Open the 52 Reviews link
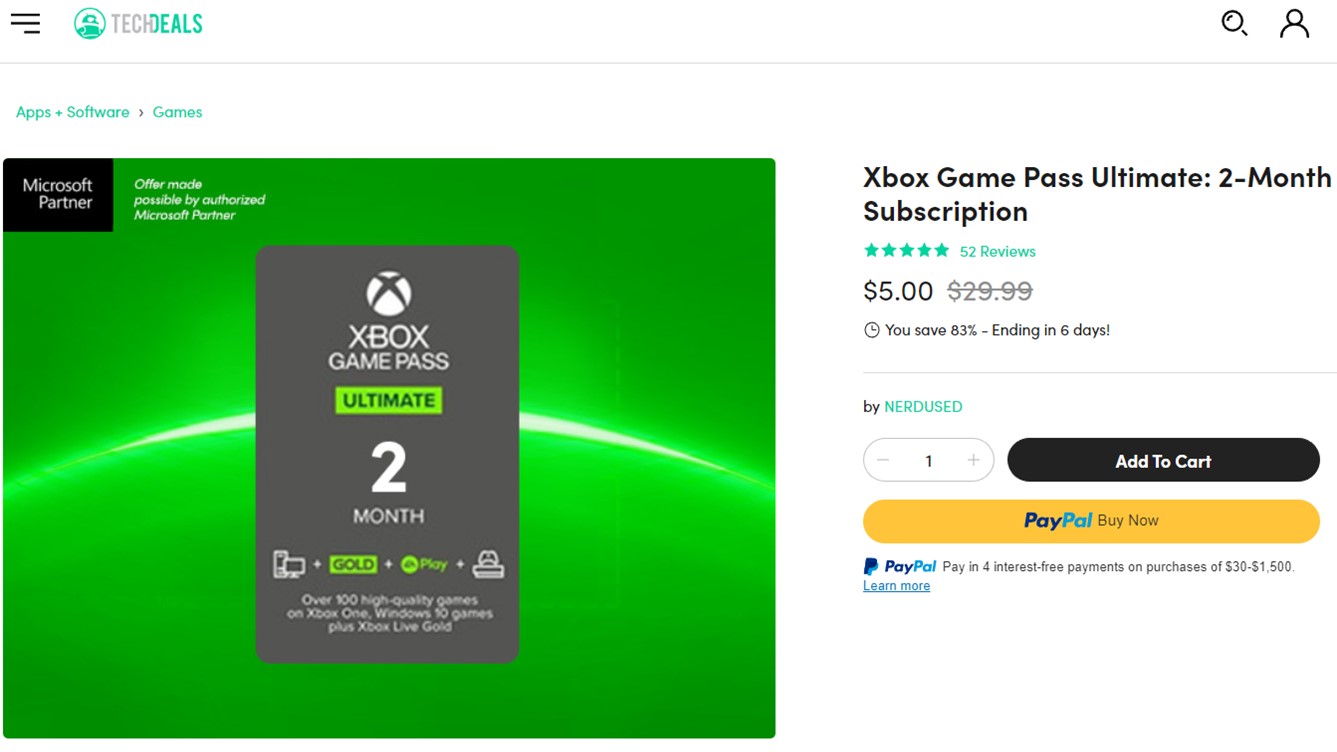1337x752 pixels. tap(997, 251)
